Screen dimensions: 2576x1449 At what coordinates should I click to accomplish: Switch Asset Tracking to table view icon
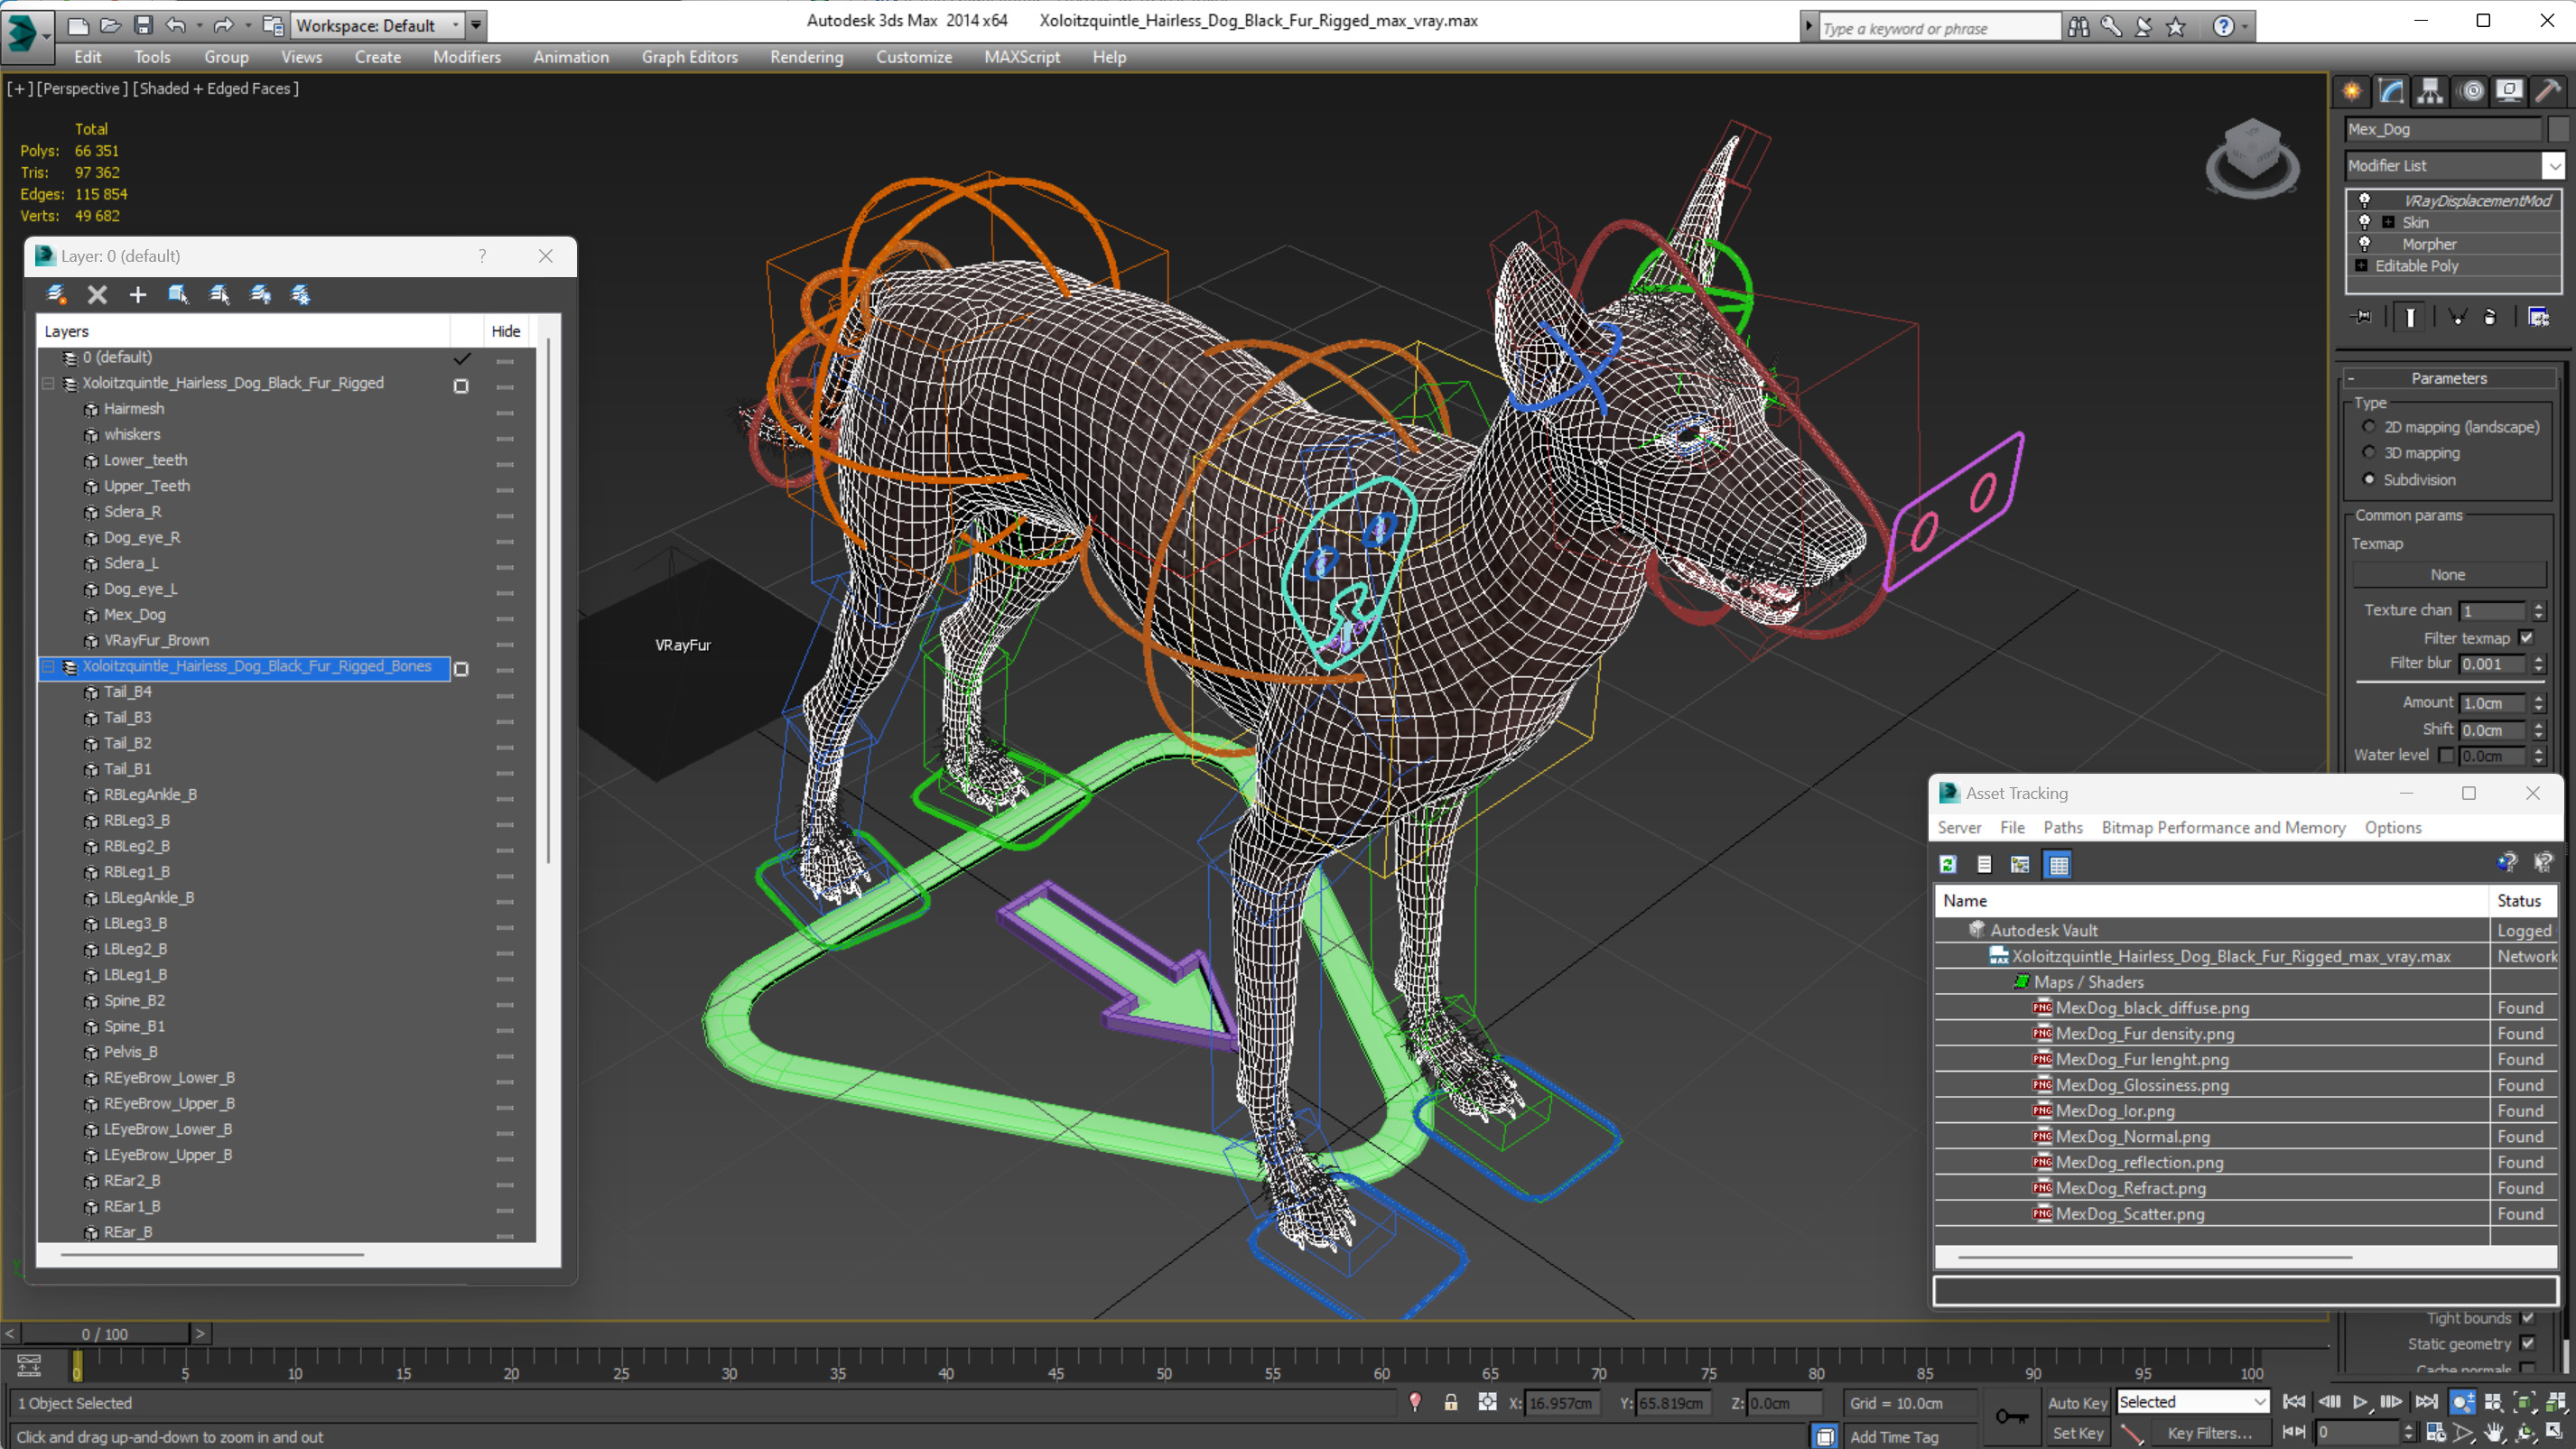[2058, 864]
